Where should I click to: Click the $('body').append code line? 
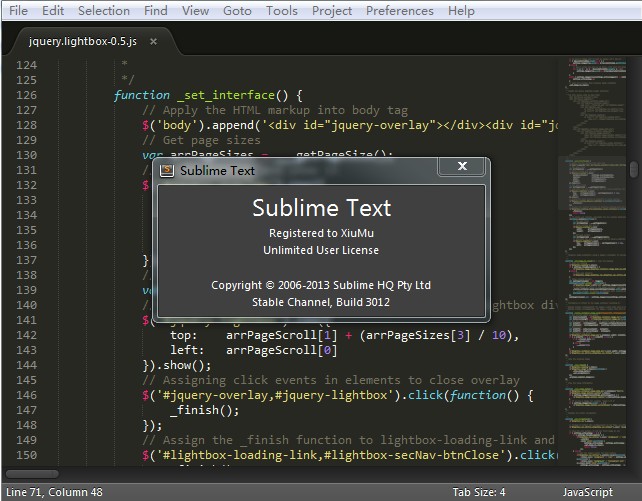pos(350,125)
